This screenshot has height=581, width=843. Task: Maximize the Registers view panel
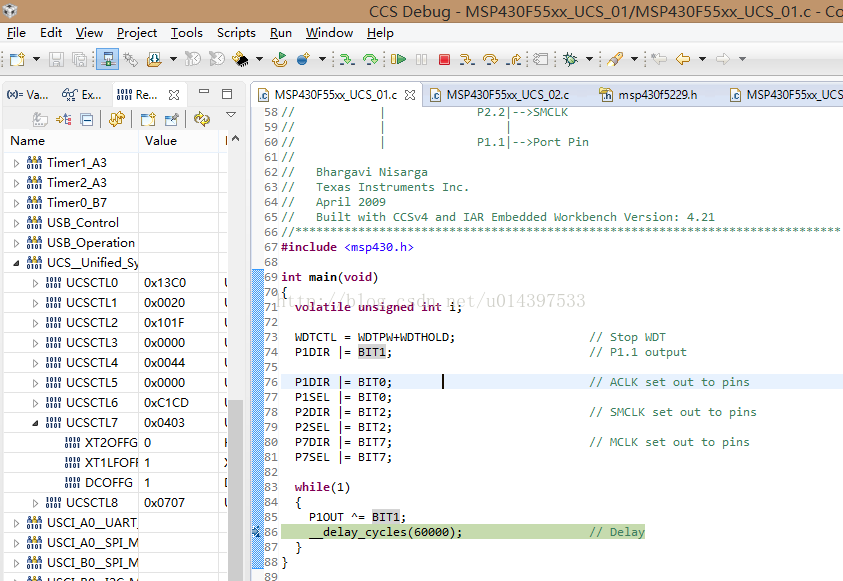click(x=227, y=94)
